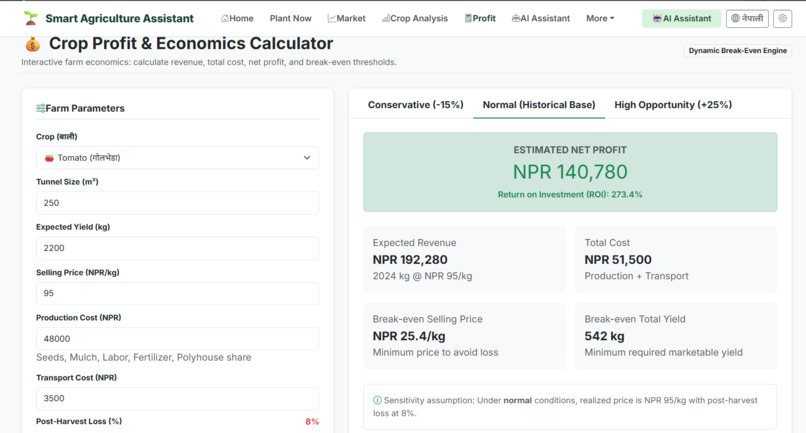
Task: Switch language with the नेपाली button
Action: click(747, 19)
